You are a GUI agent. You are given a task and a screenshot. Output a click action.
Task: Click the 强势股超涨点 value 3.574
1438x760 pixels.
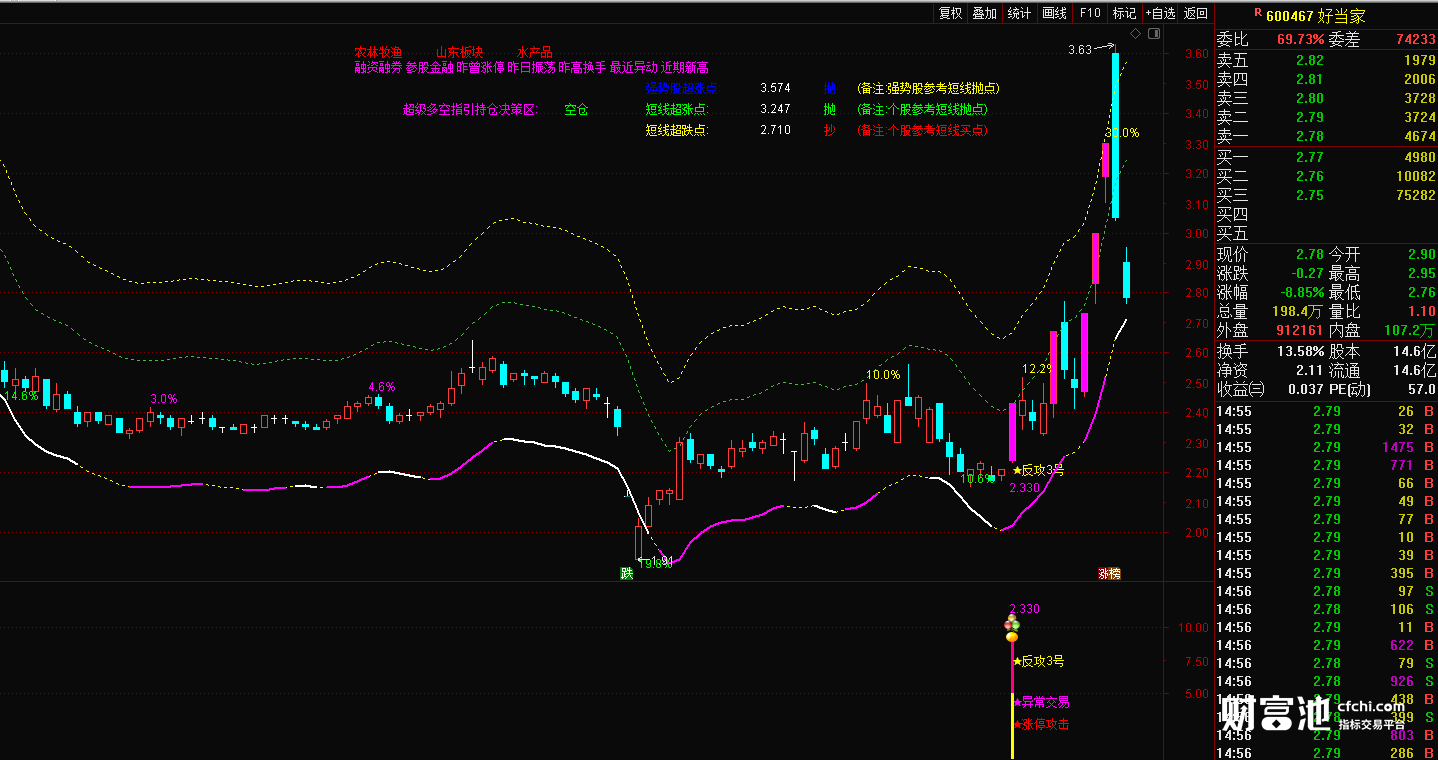(x=775, y=88)
